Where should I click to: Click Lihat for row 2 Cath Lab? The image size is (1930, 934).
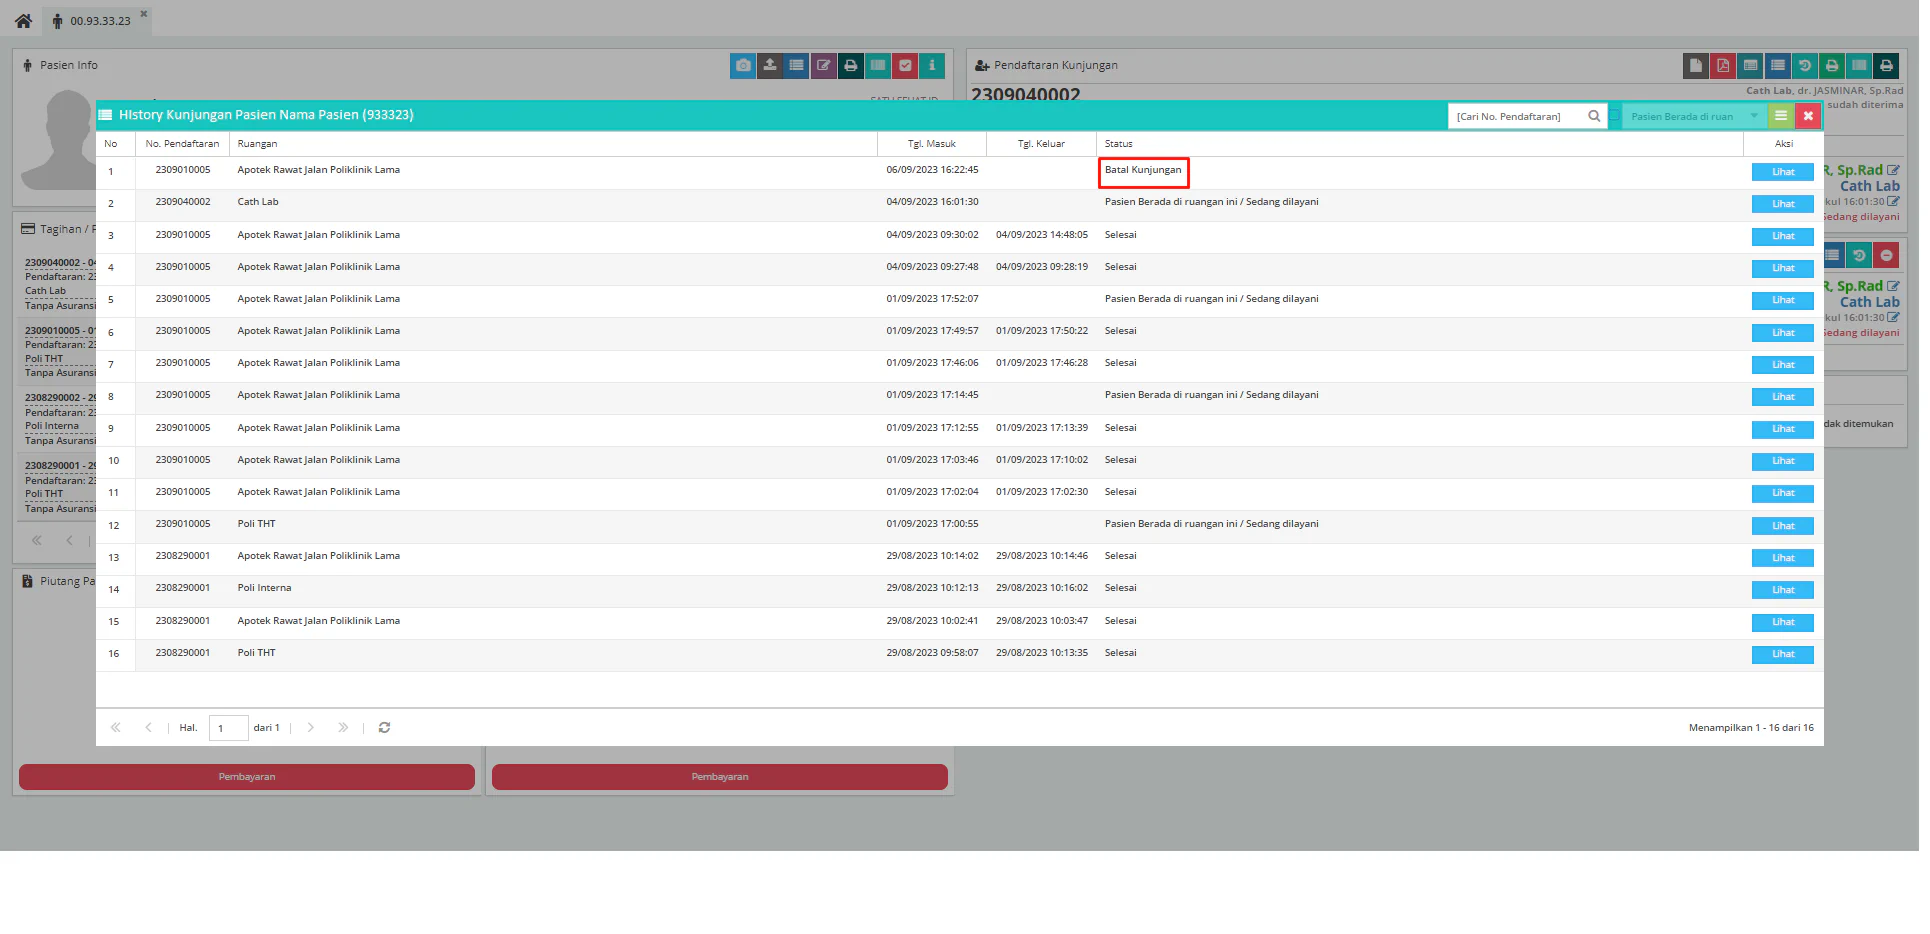click(x=1783, y=204)
